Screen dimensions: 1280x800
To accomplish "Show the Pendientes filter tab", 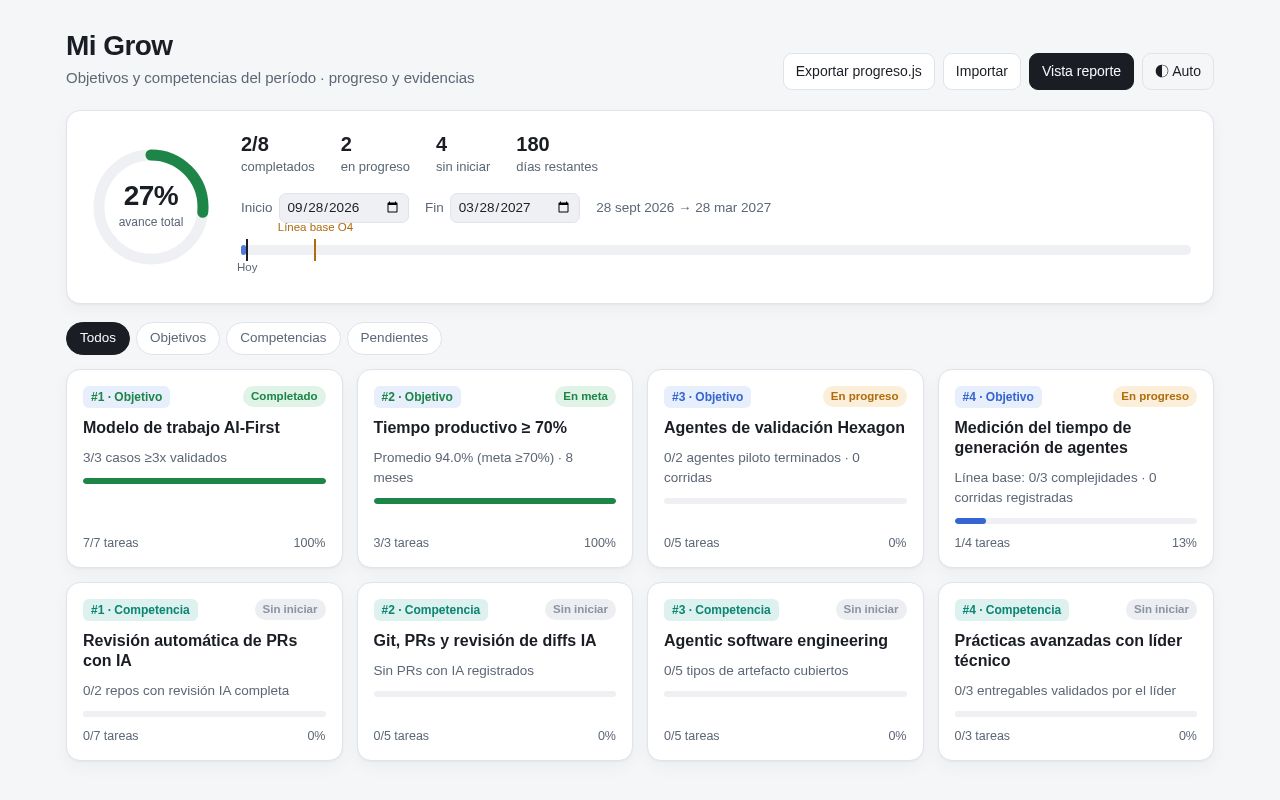I will [394, 338].
